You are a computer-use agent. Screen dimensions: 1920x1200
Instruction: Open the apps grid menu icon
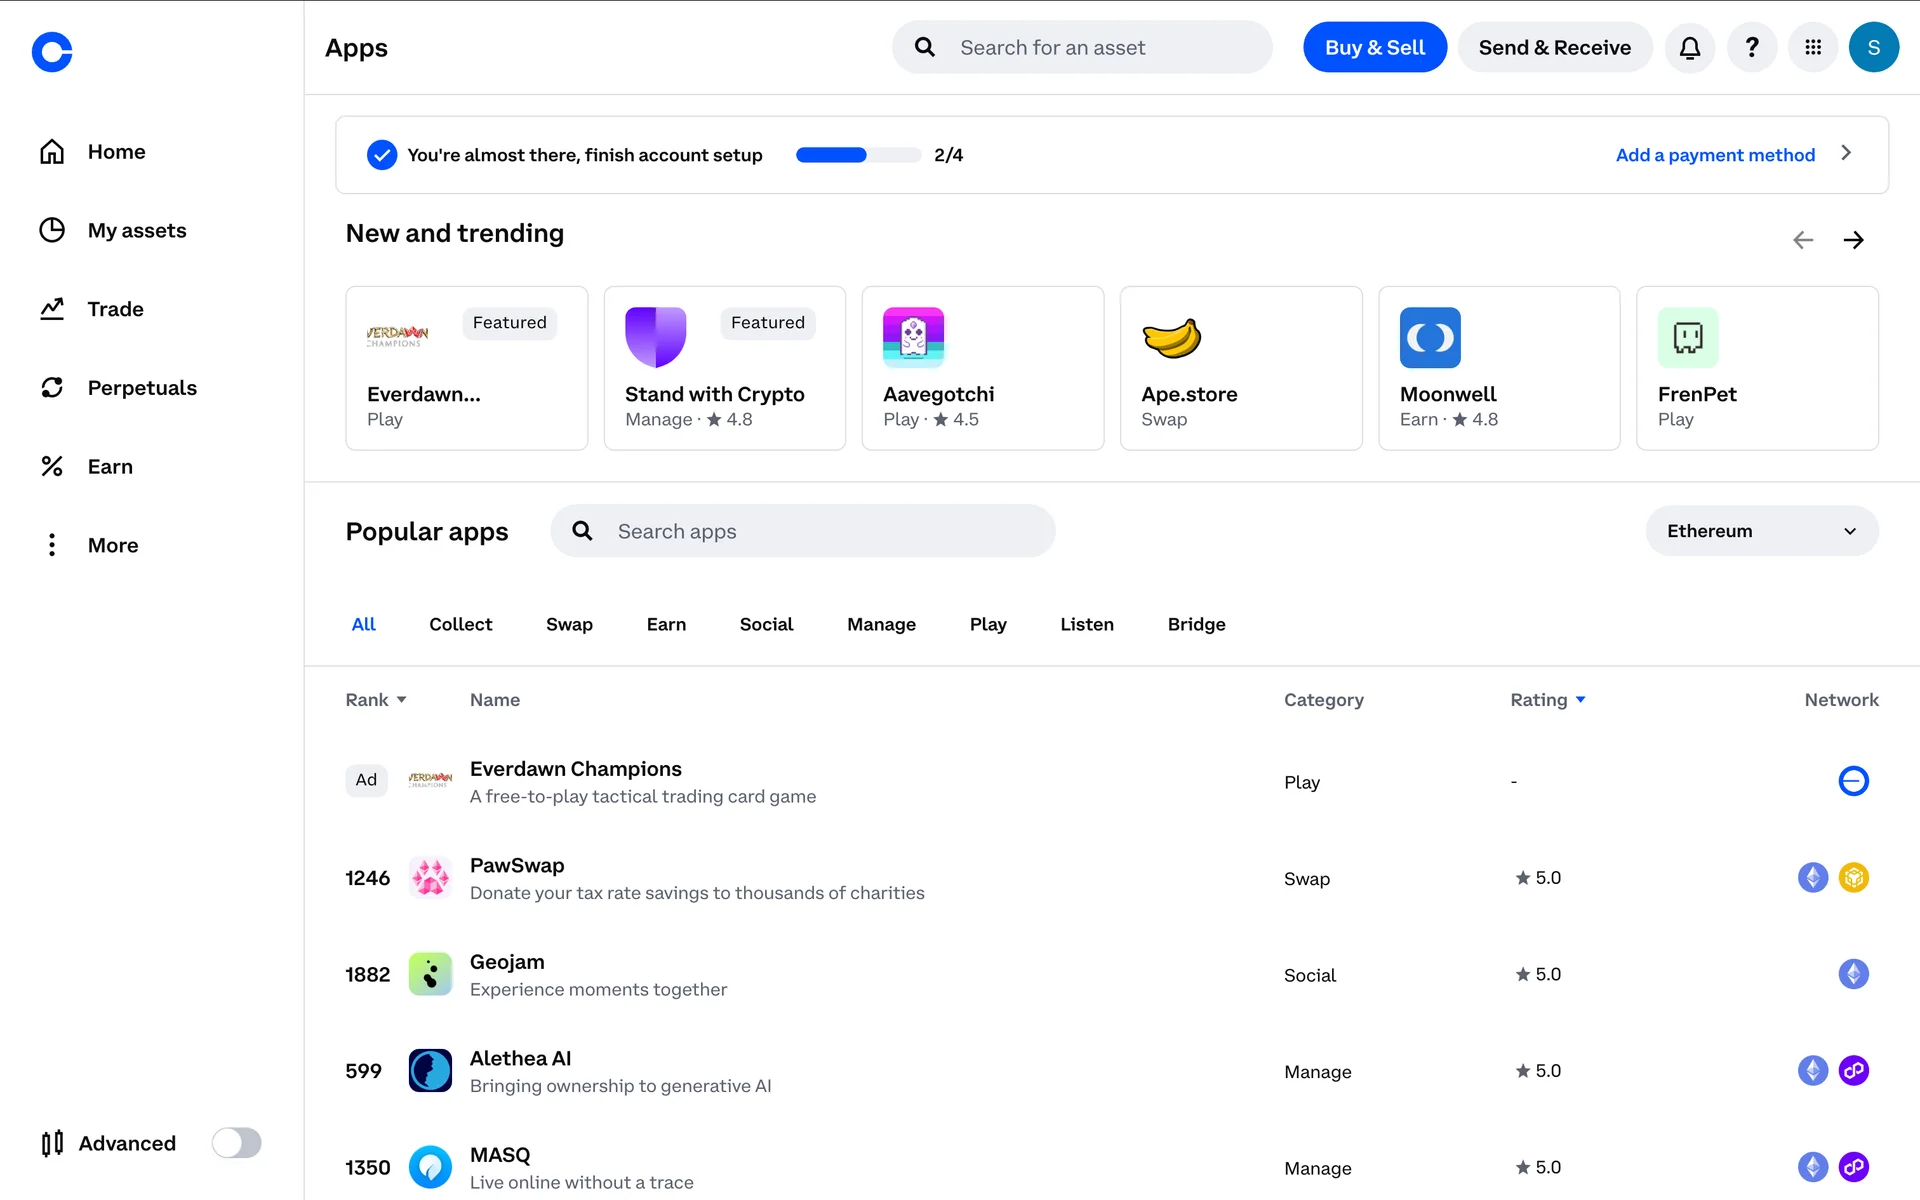pos(1813,47)
